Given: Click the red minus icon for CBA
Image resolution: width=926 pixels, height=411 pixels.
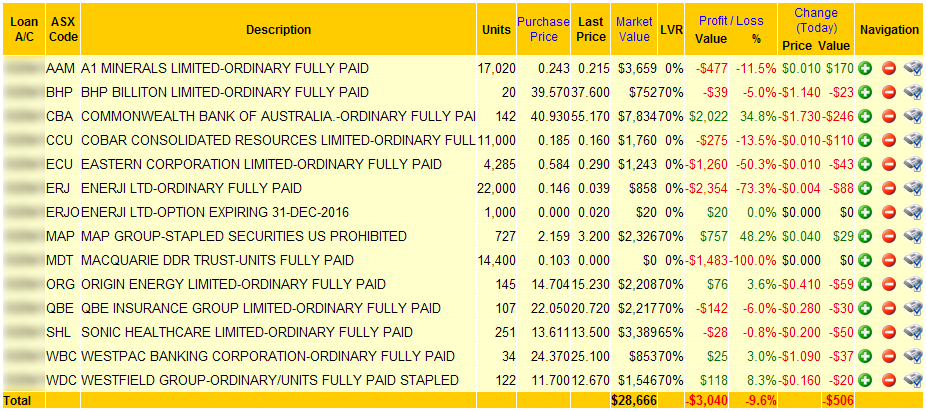Looking at the screenshot, I should 889,116.
